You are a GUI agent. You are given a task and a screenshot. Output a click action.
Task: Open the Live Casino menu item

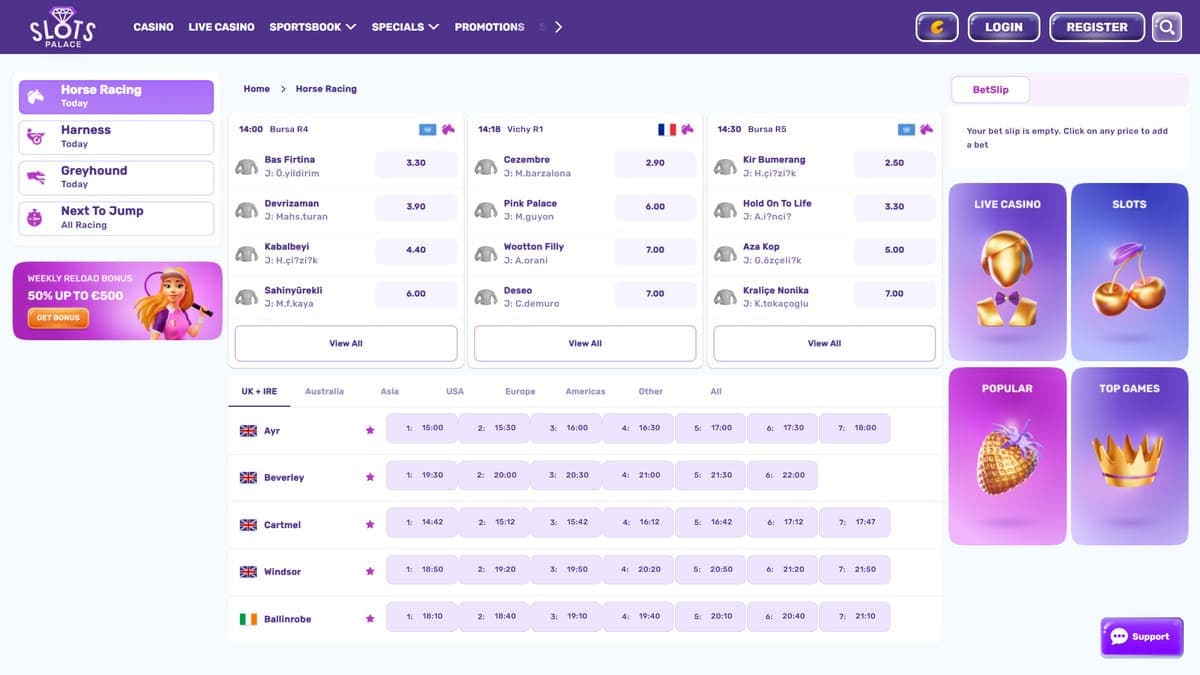221,27
